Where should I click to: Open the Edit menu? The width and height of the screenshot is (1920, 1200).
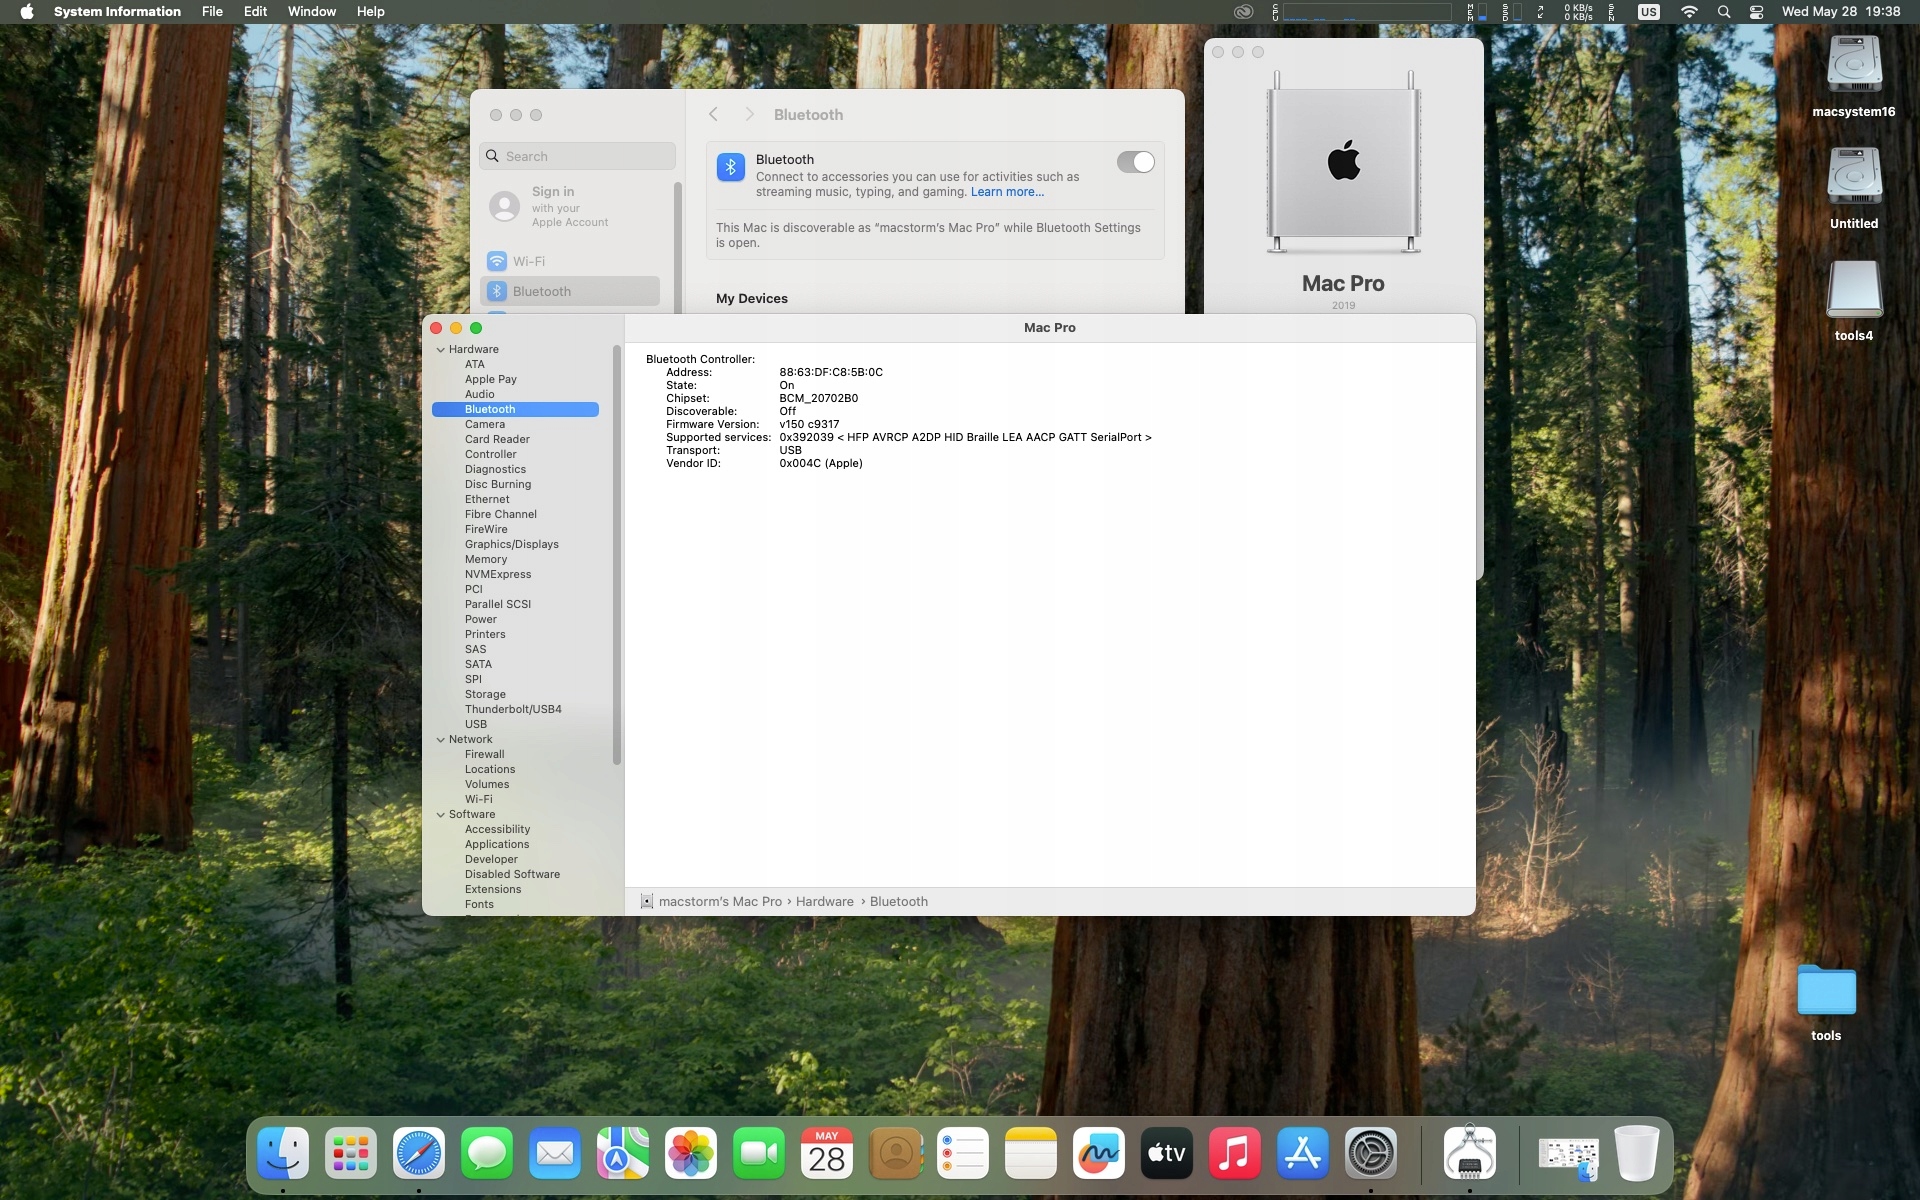pyautogui.click(x=255, y=12)
